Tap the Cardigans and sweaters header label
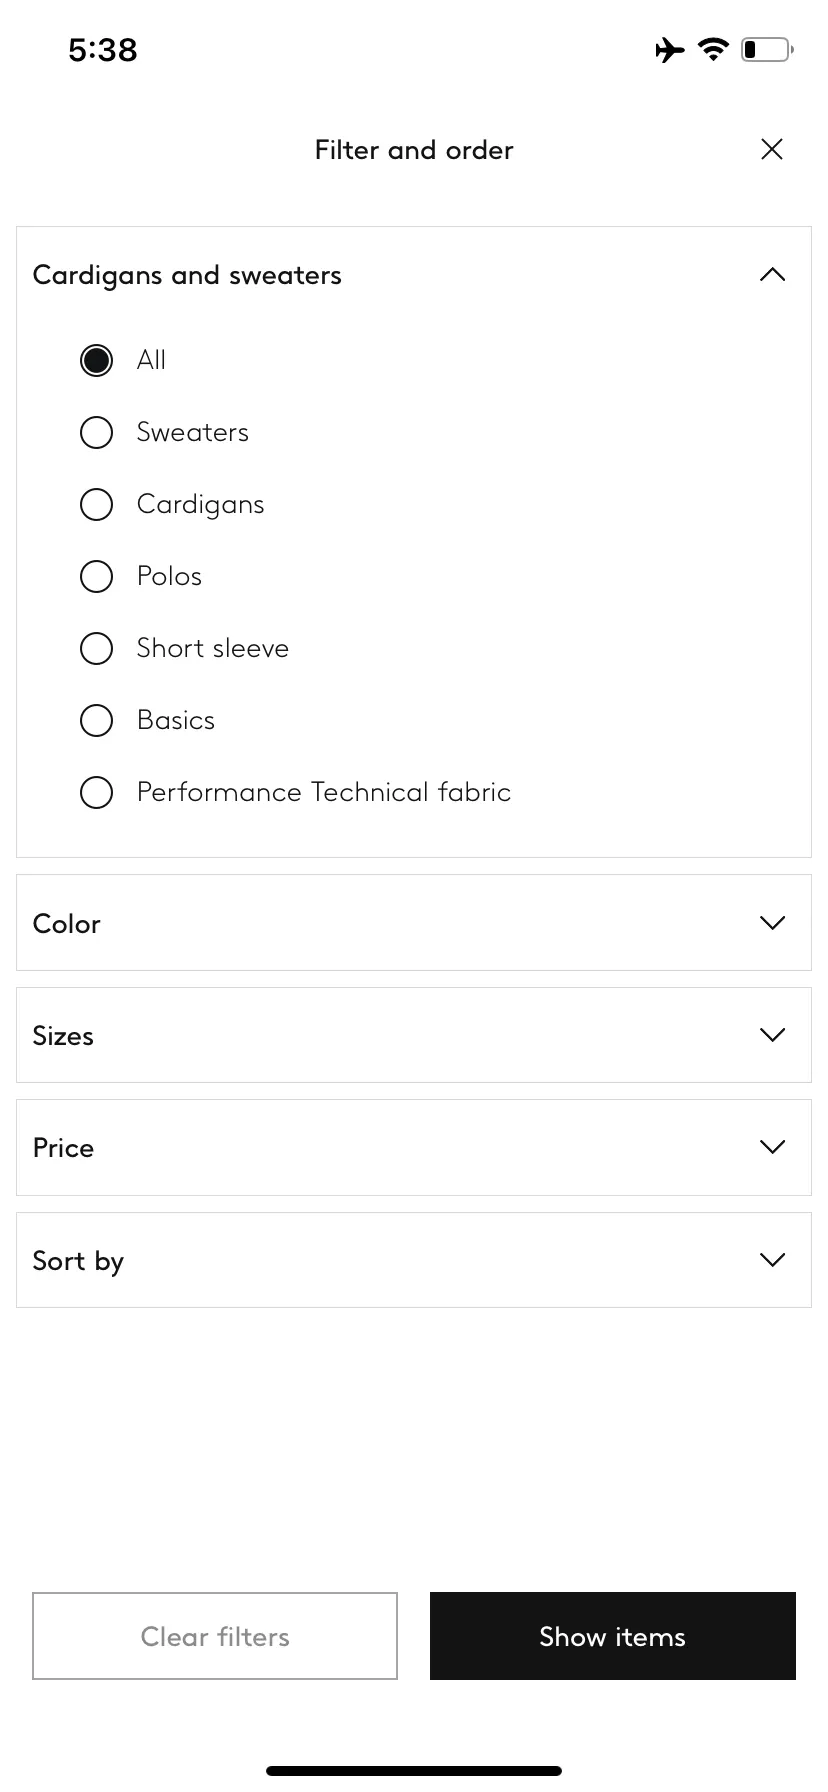The height and width of the screenshot is (1792, 828). click(187, 275)
